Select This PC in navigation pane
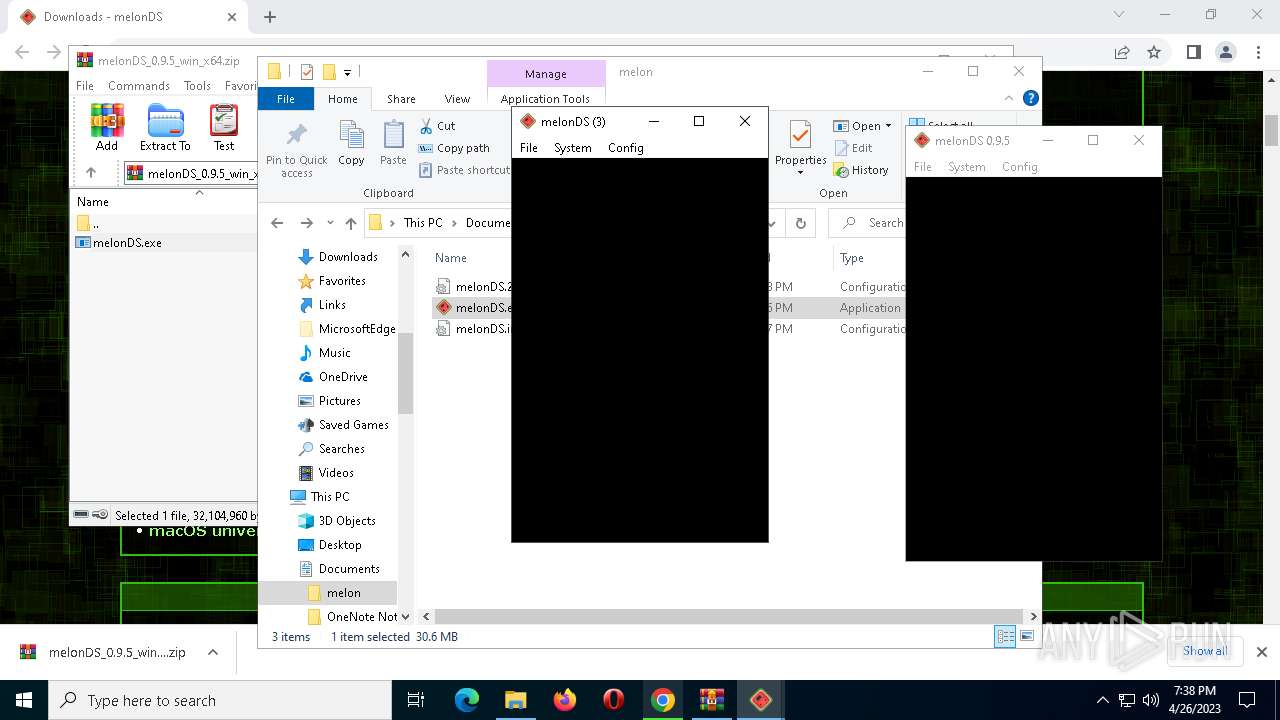 [329, 497]
